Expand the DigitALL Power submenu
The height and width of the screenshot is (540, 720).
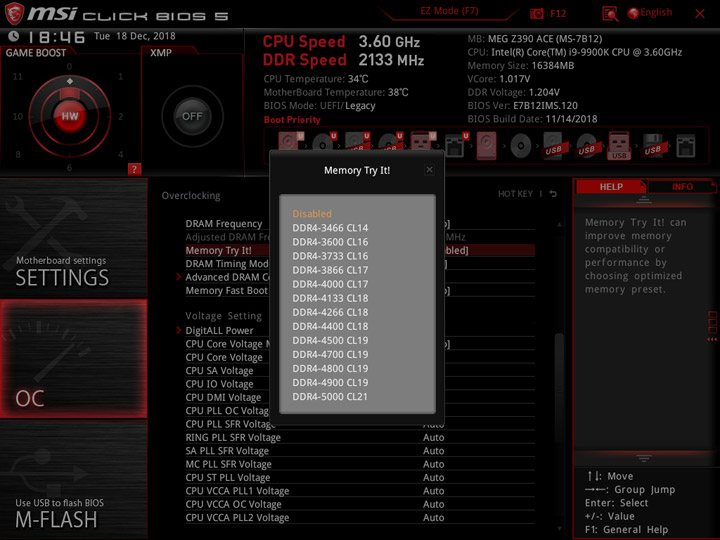(219, 331)
